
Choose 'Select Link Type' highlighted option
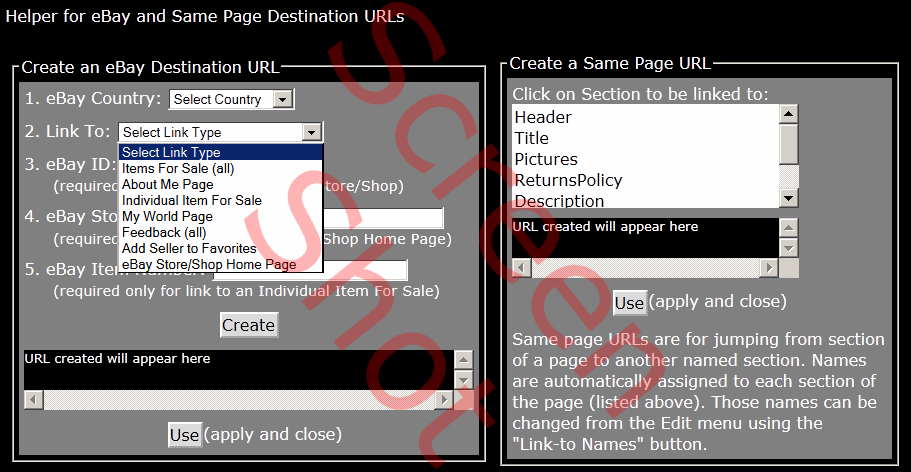click(220, 152)
